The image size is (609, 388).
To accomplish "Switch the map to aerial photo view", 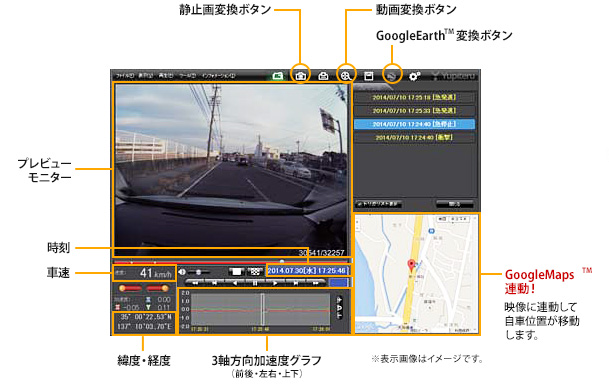I will pyautogui.click(x=459, y=219).
